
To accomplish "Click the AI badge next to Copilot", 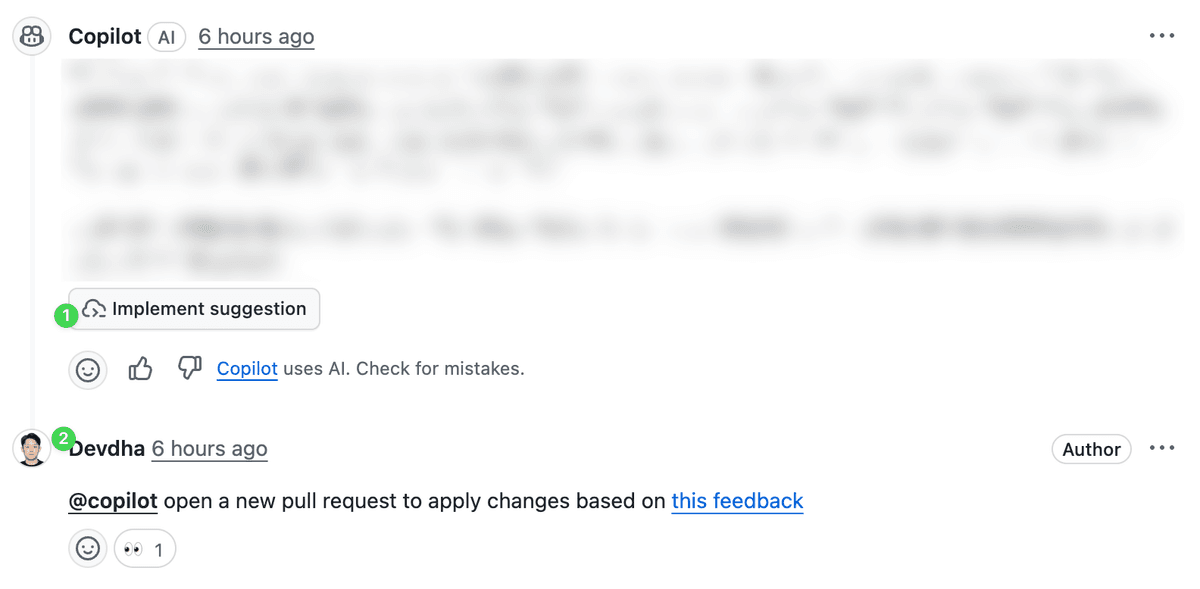I will [167, 38].
